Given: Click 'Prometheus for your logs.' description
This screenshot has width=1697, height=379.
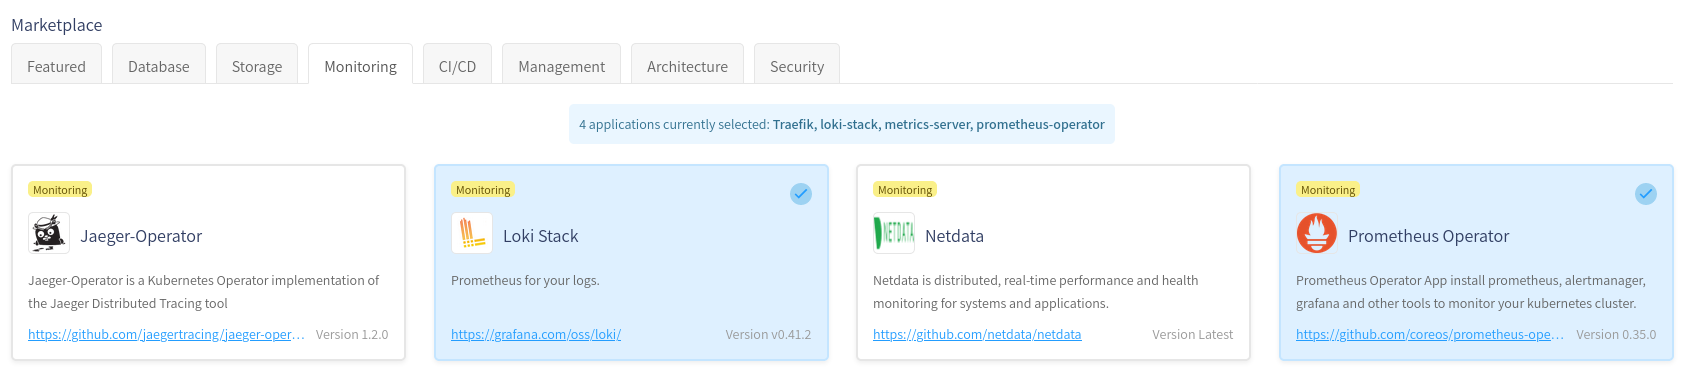Looking at the screenshot, I should click(525, 281).
